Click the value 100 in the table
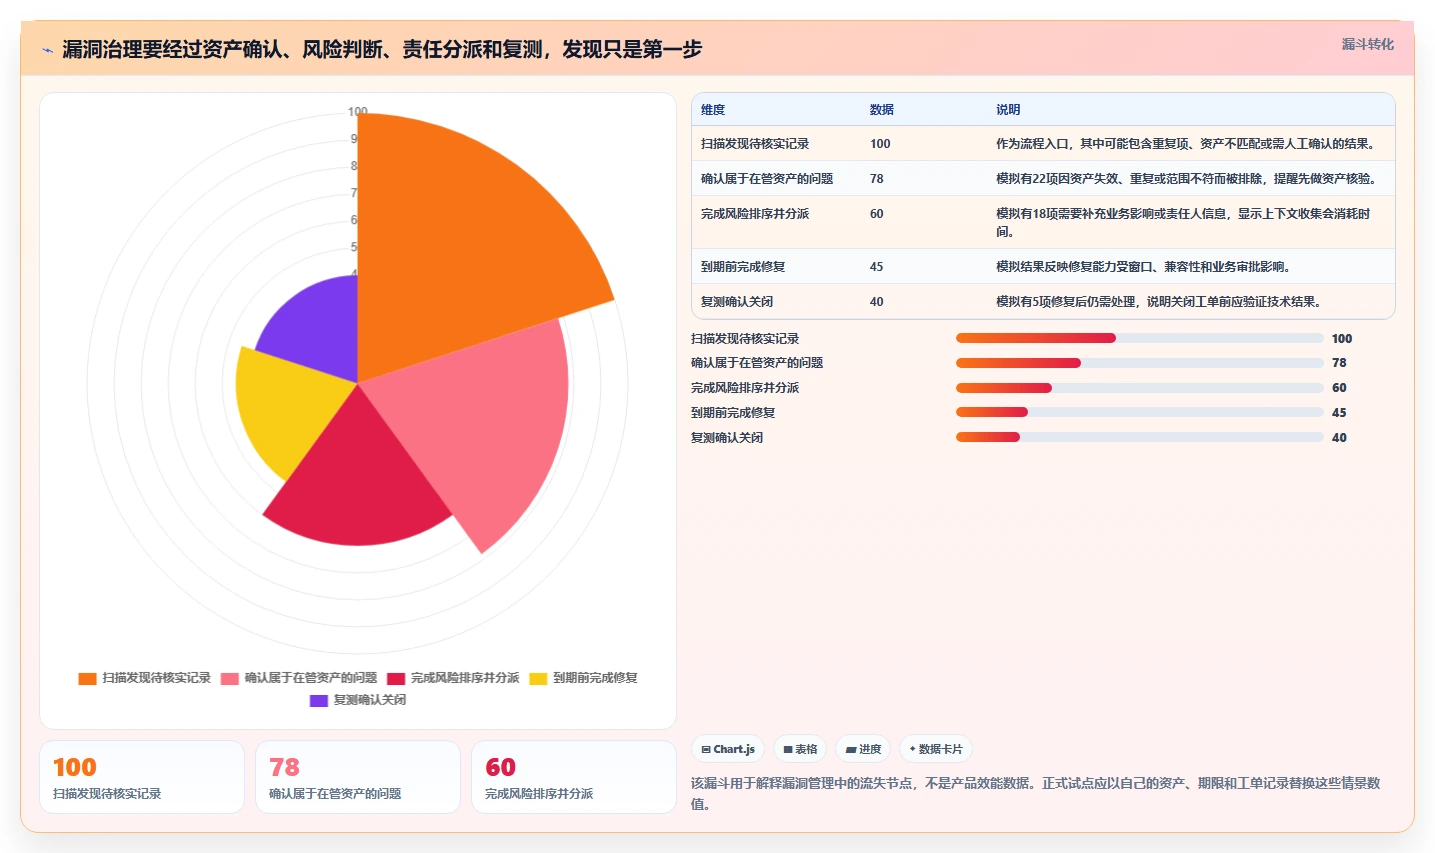 880,144
